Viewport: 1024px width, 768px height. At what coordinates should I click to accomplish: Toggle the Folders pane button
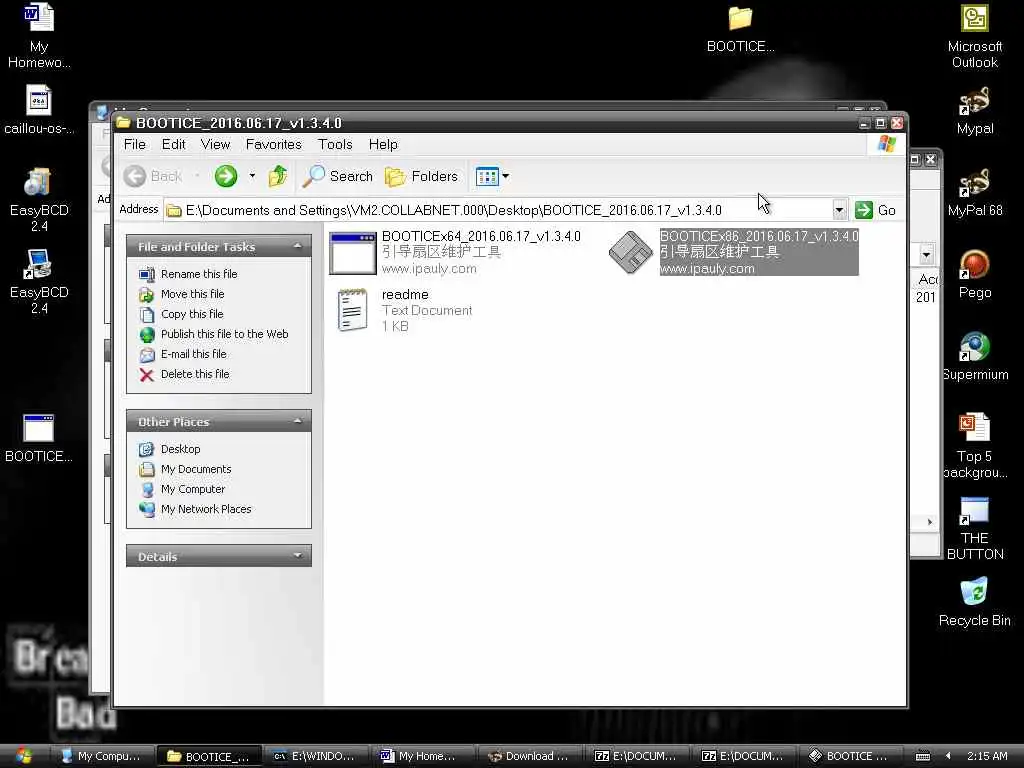(421, 176)
